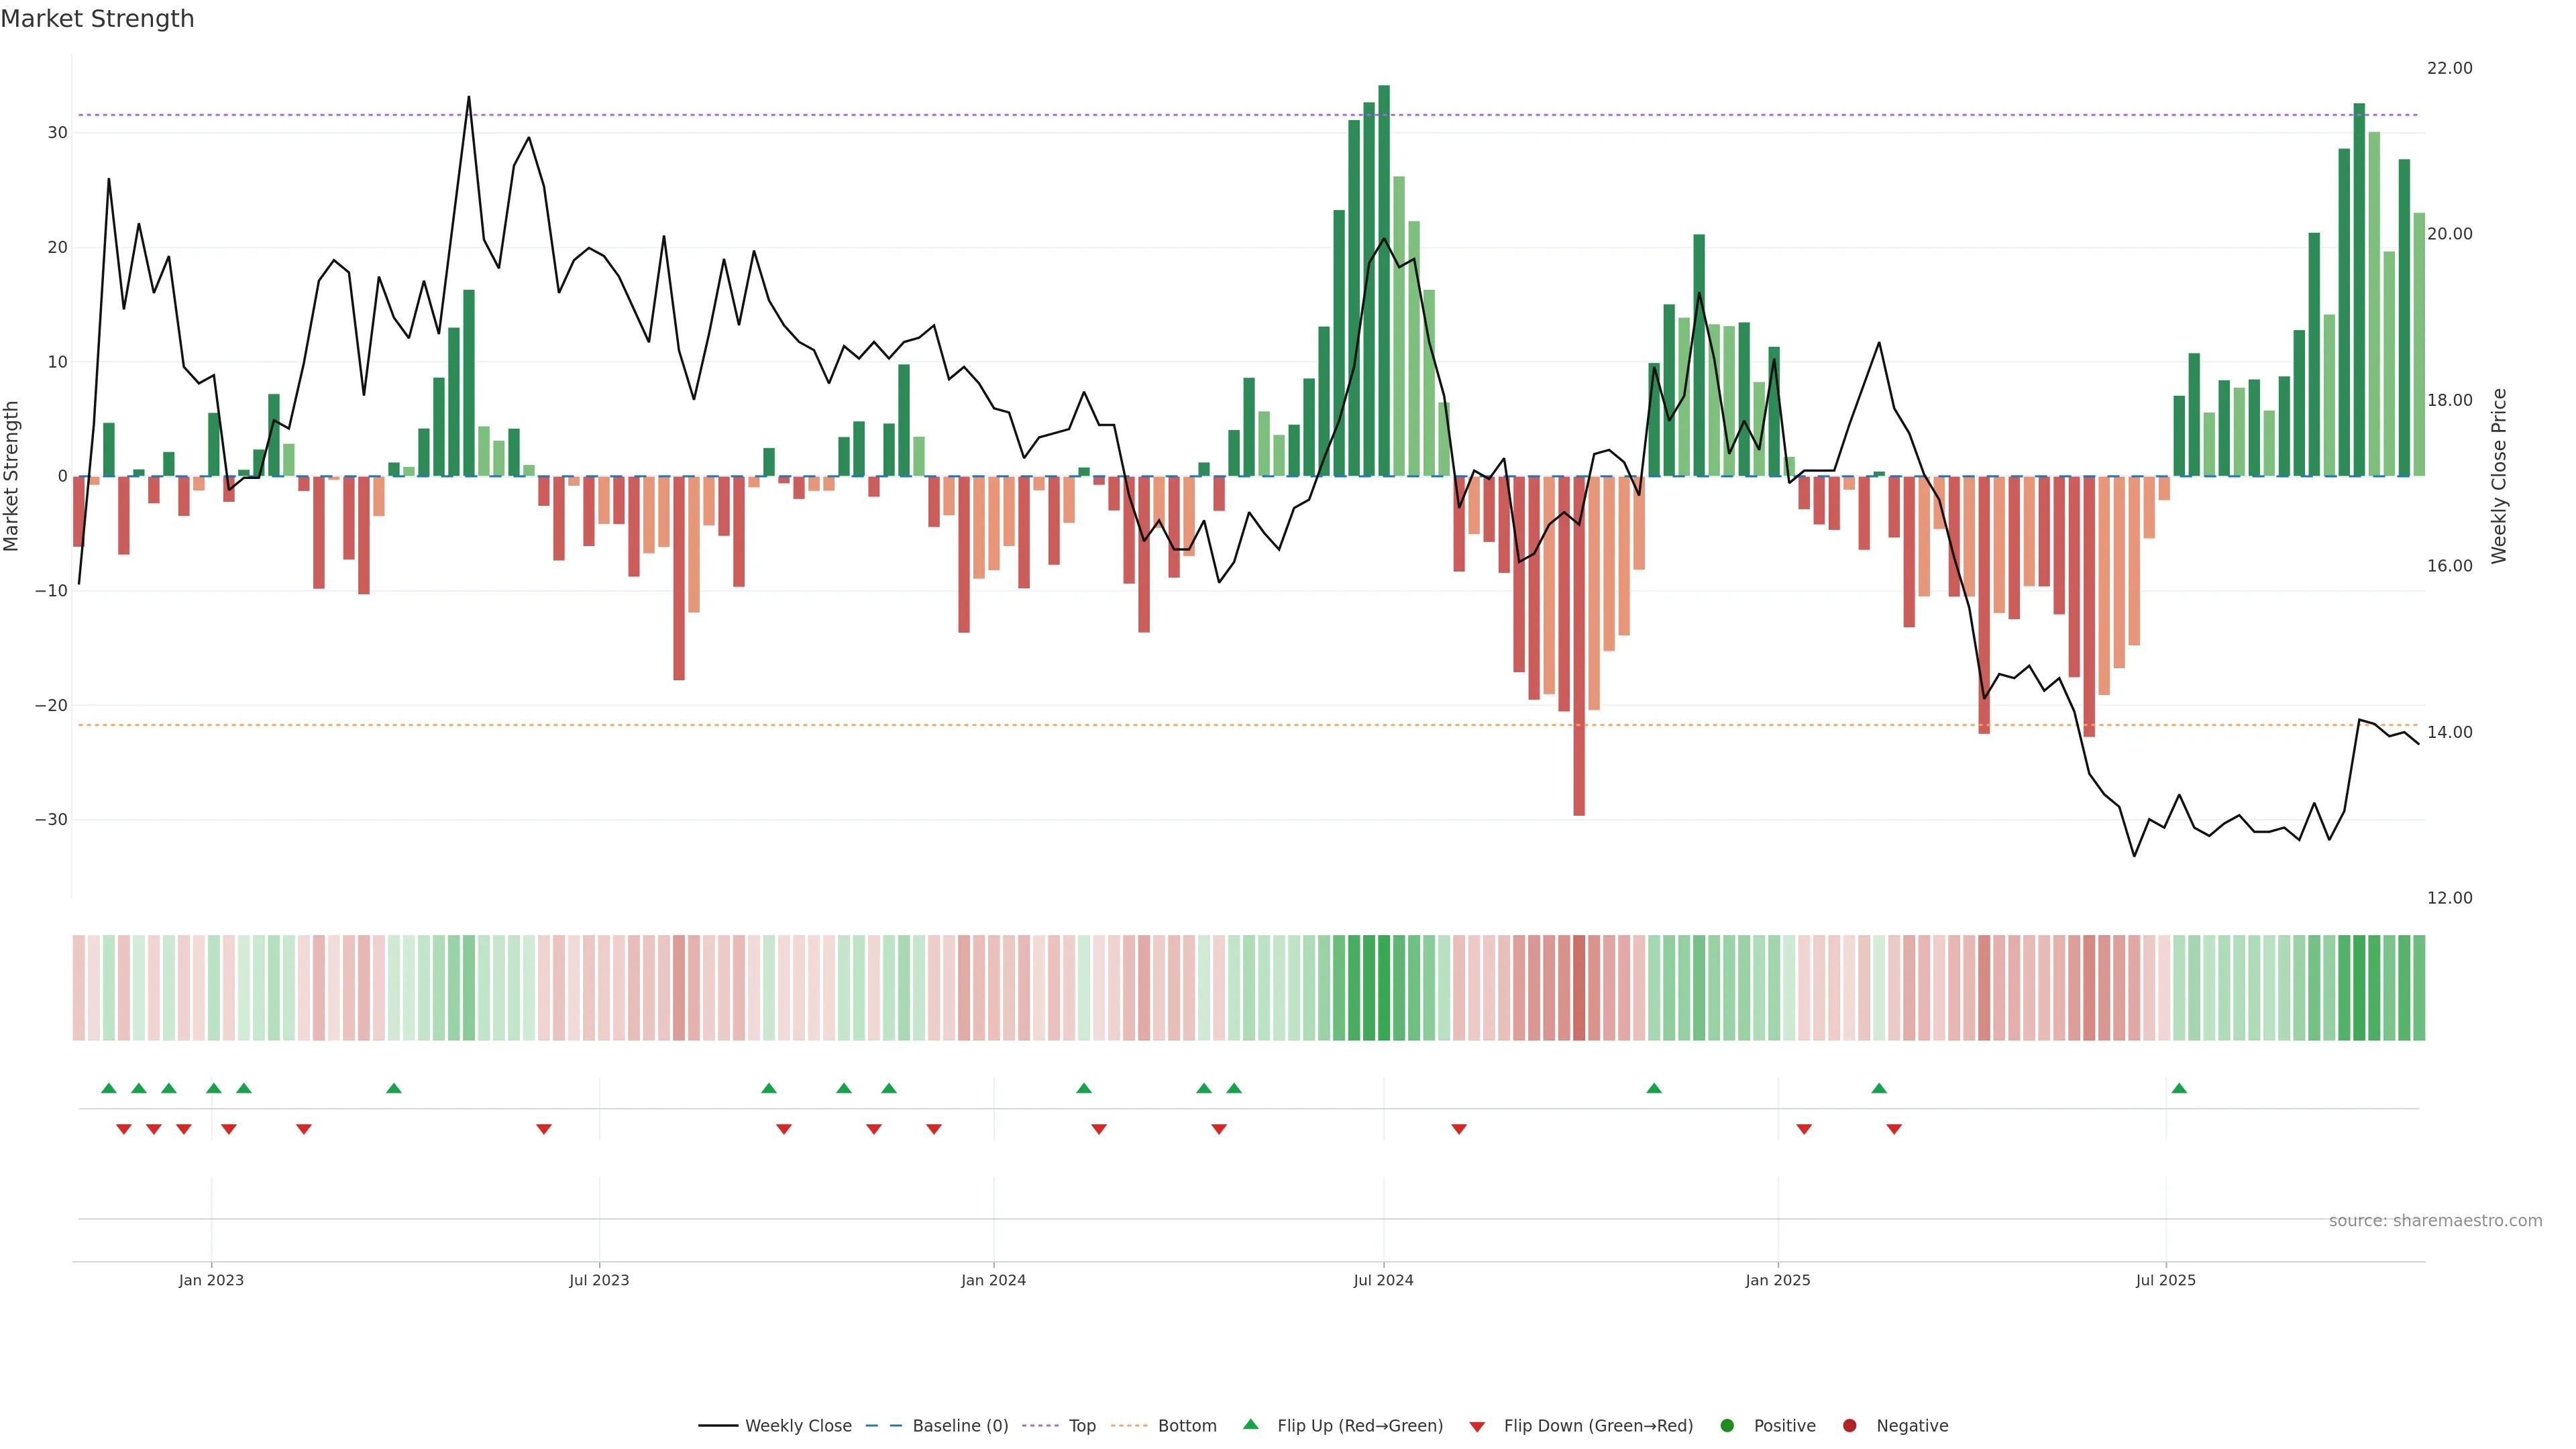The width and height of the screenshot is (2576, 1449).
Task: Click the Flip Down triangle just after Jul 2024
Action: pos(1459,1129)
